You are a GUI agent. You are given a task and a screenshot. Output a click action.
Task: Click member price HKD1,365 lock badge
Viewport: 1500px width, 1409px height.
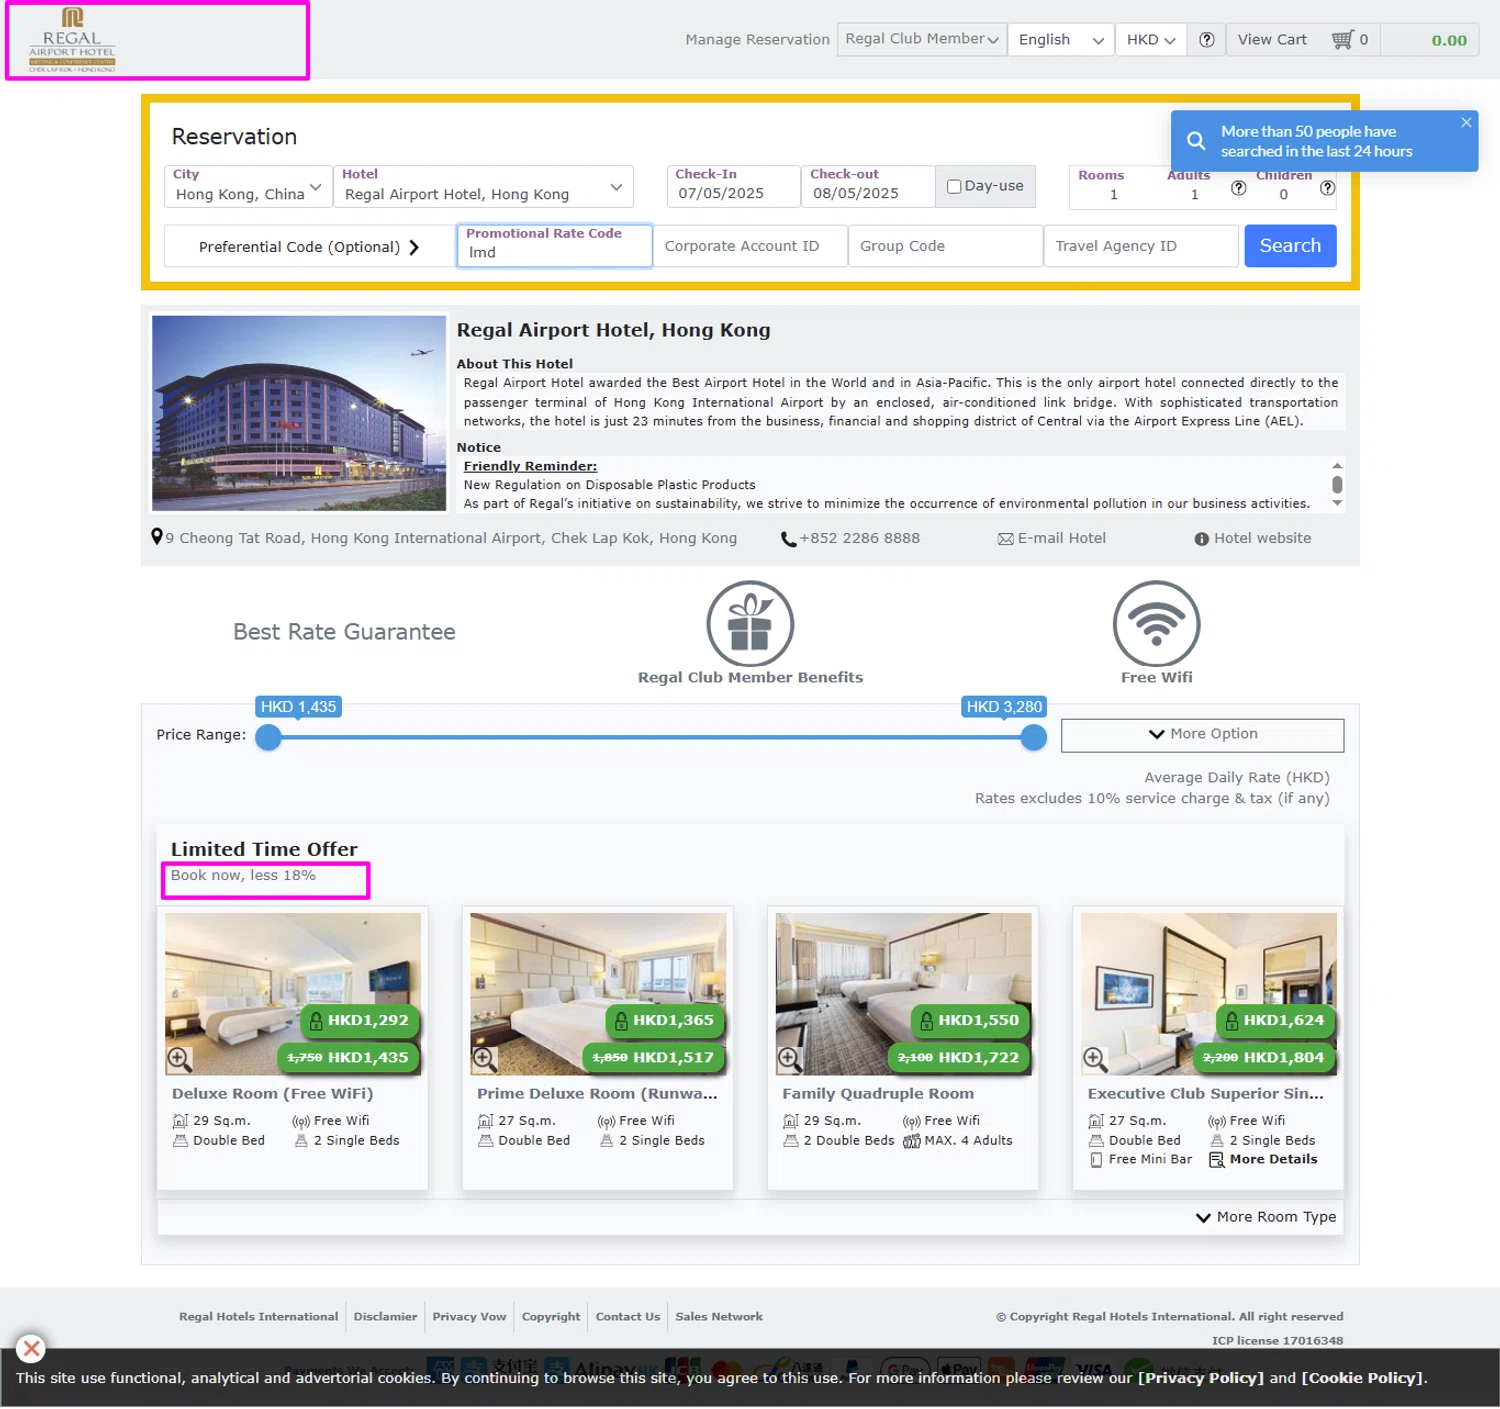pos(665,1021)
